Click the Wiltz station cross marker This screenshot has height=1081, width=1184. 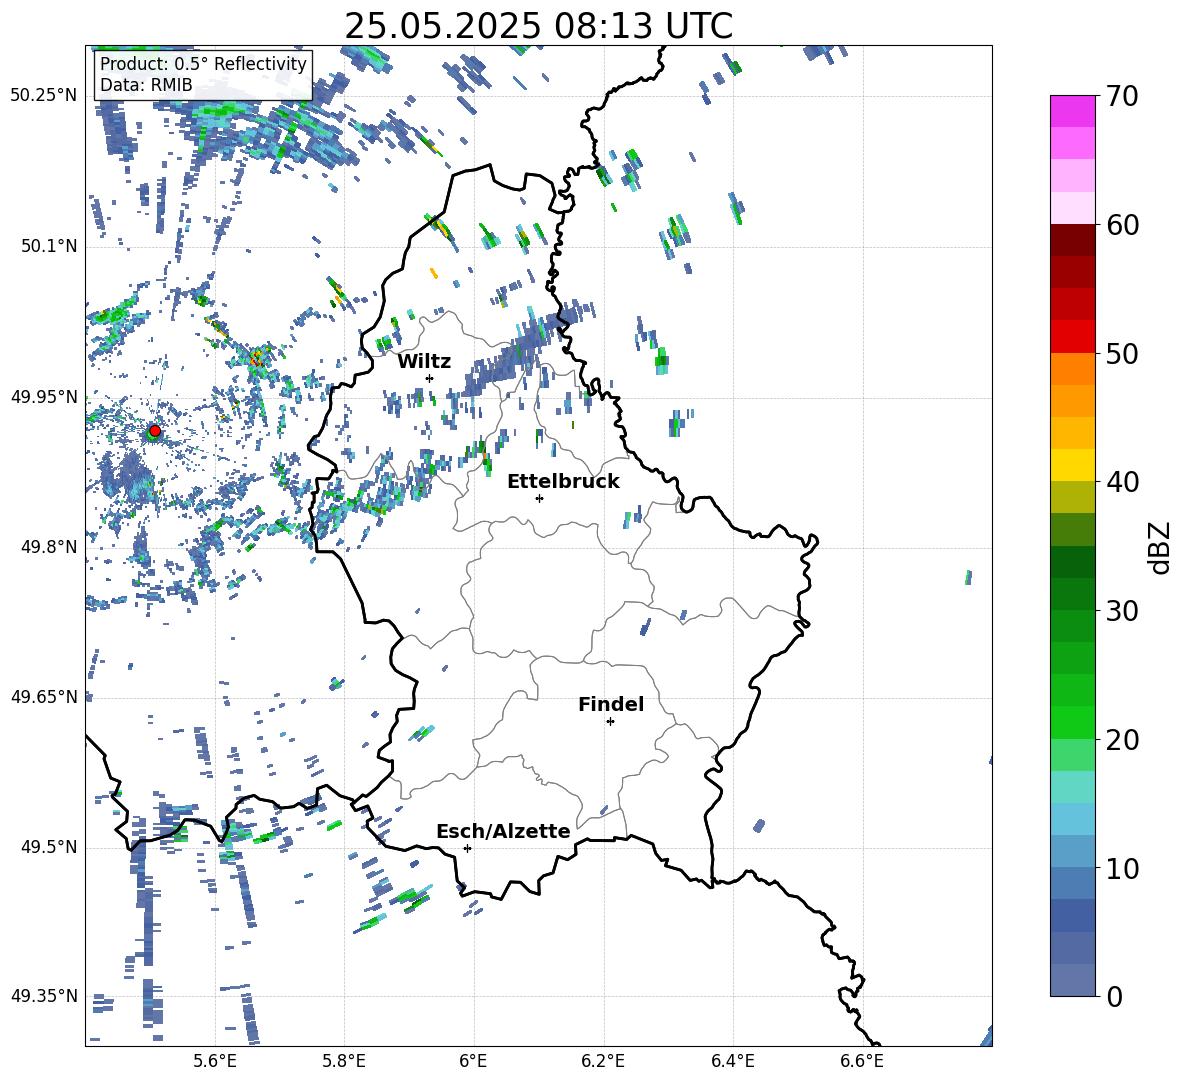tap(430, 378)
